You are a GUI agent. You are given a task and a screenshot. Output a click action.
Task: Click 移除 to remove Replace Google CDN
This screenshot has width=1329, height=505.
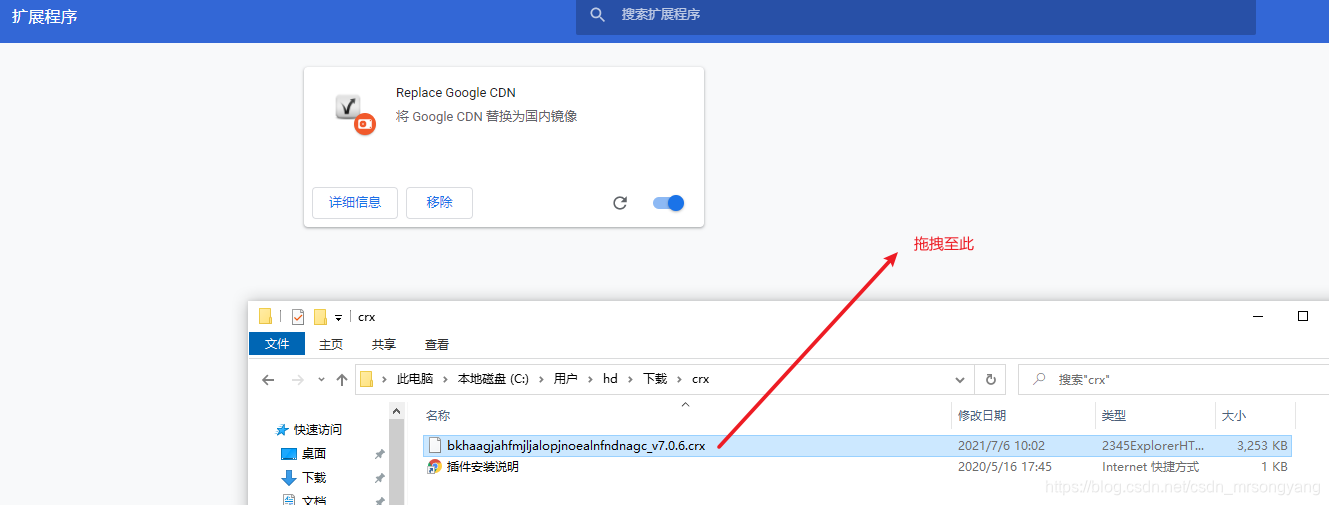point(440,202)
